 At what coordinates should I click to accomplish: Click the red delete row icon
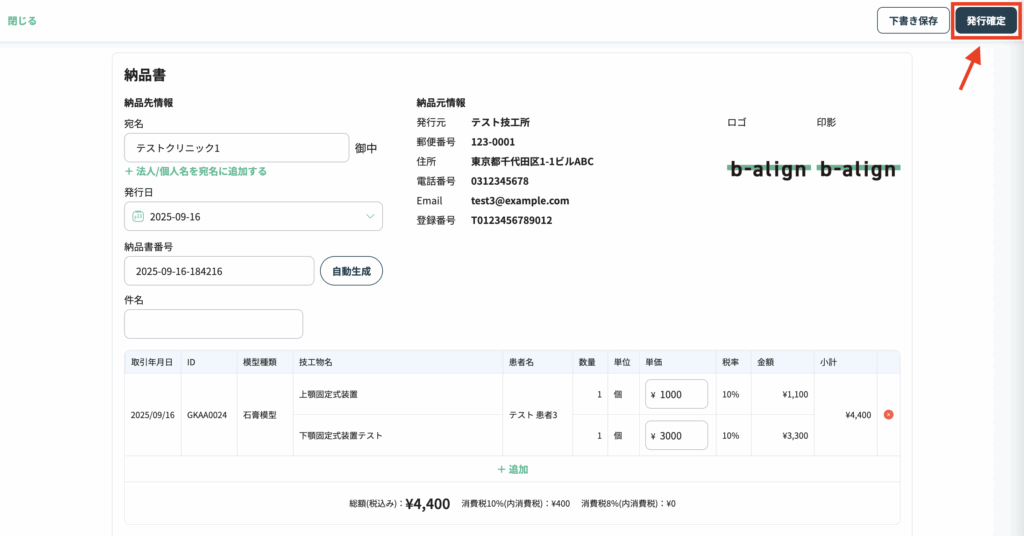888,415
